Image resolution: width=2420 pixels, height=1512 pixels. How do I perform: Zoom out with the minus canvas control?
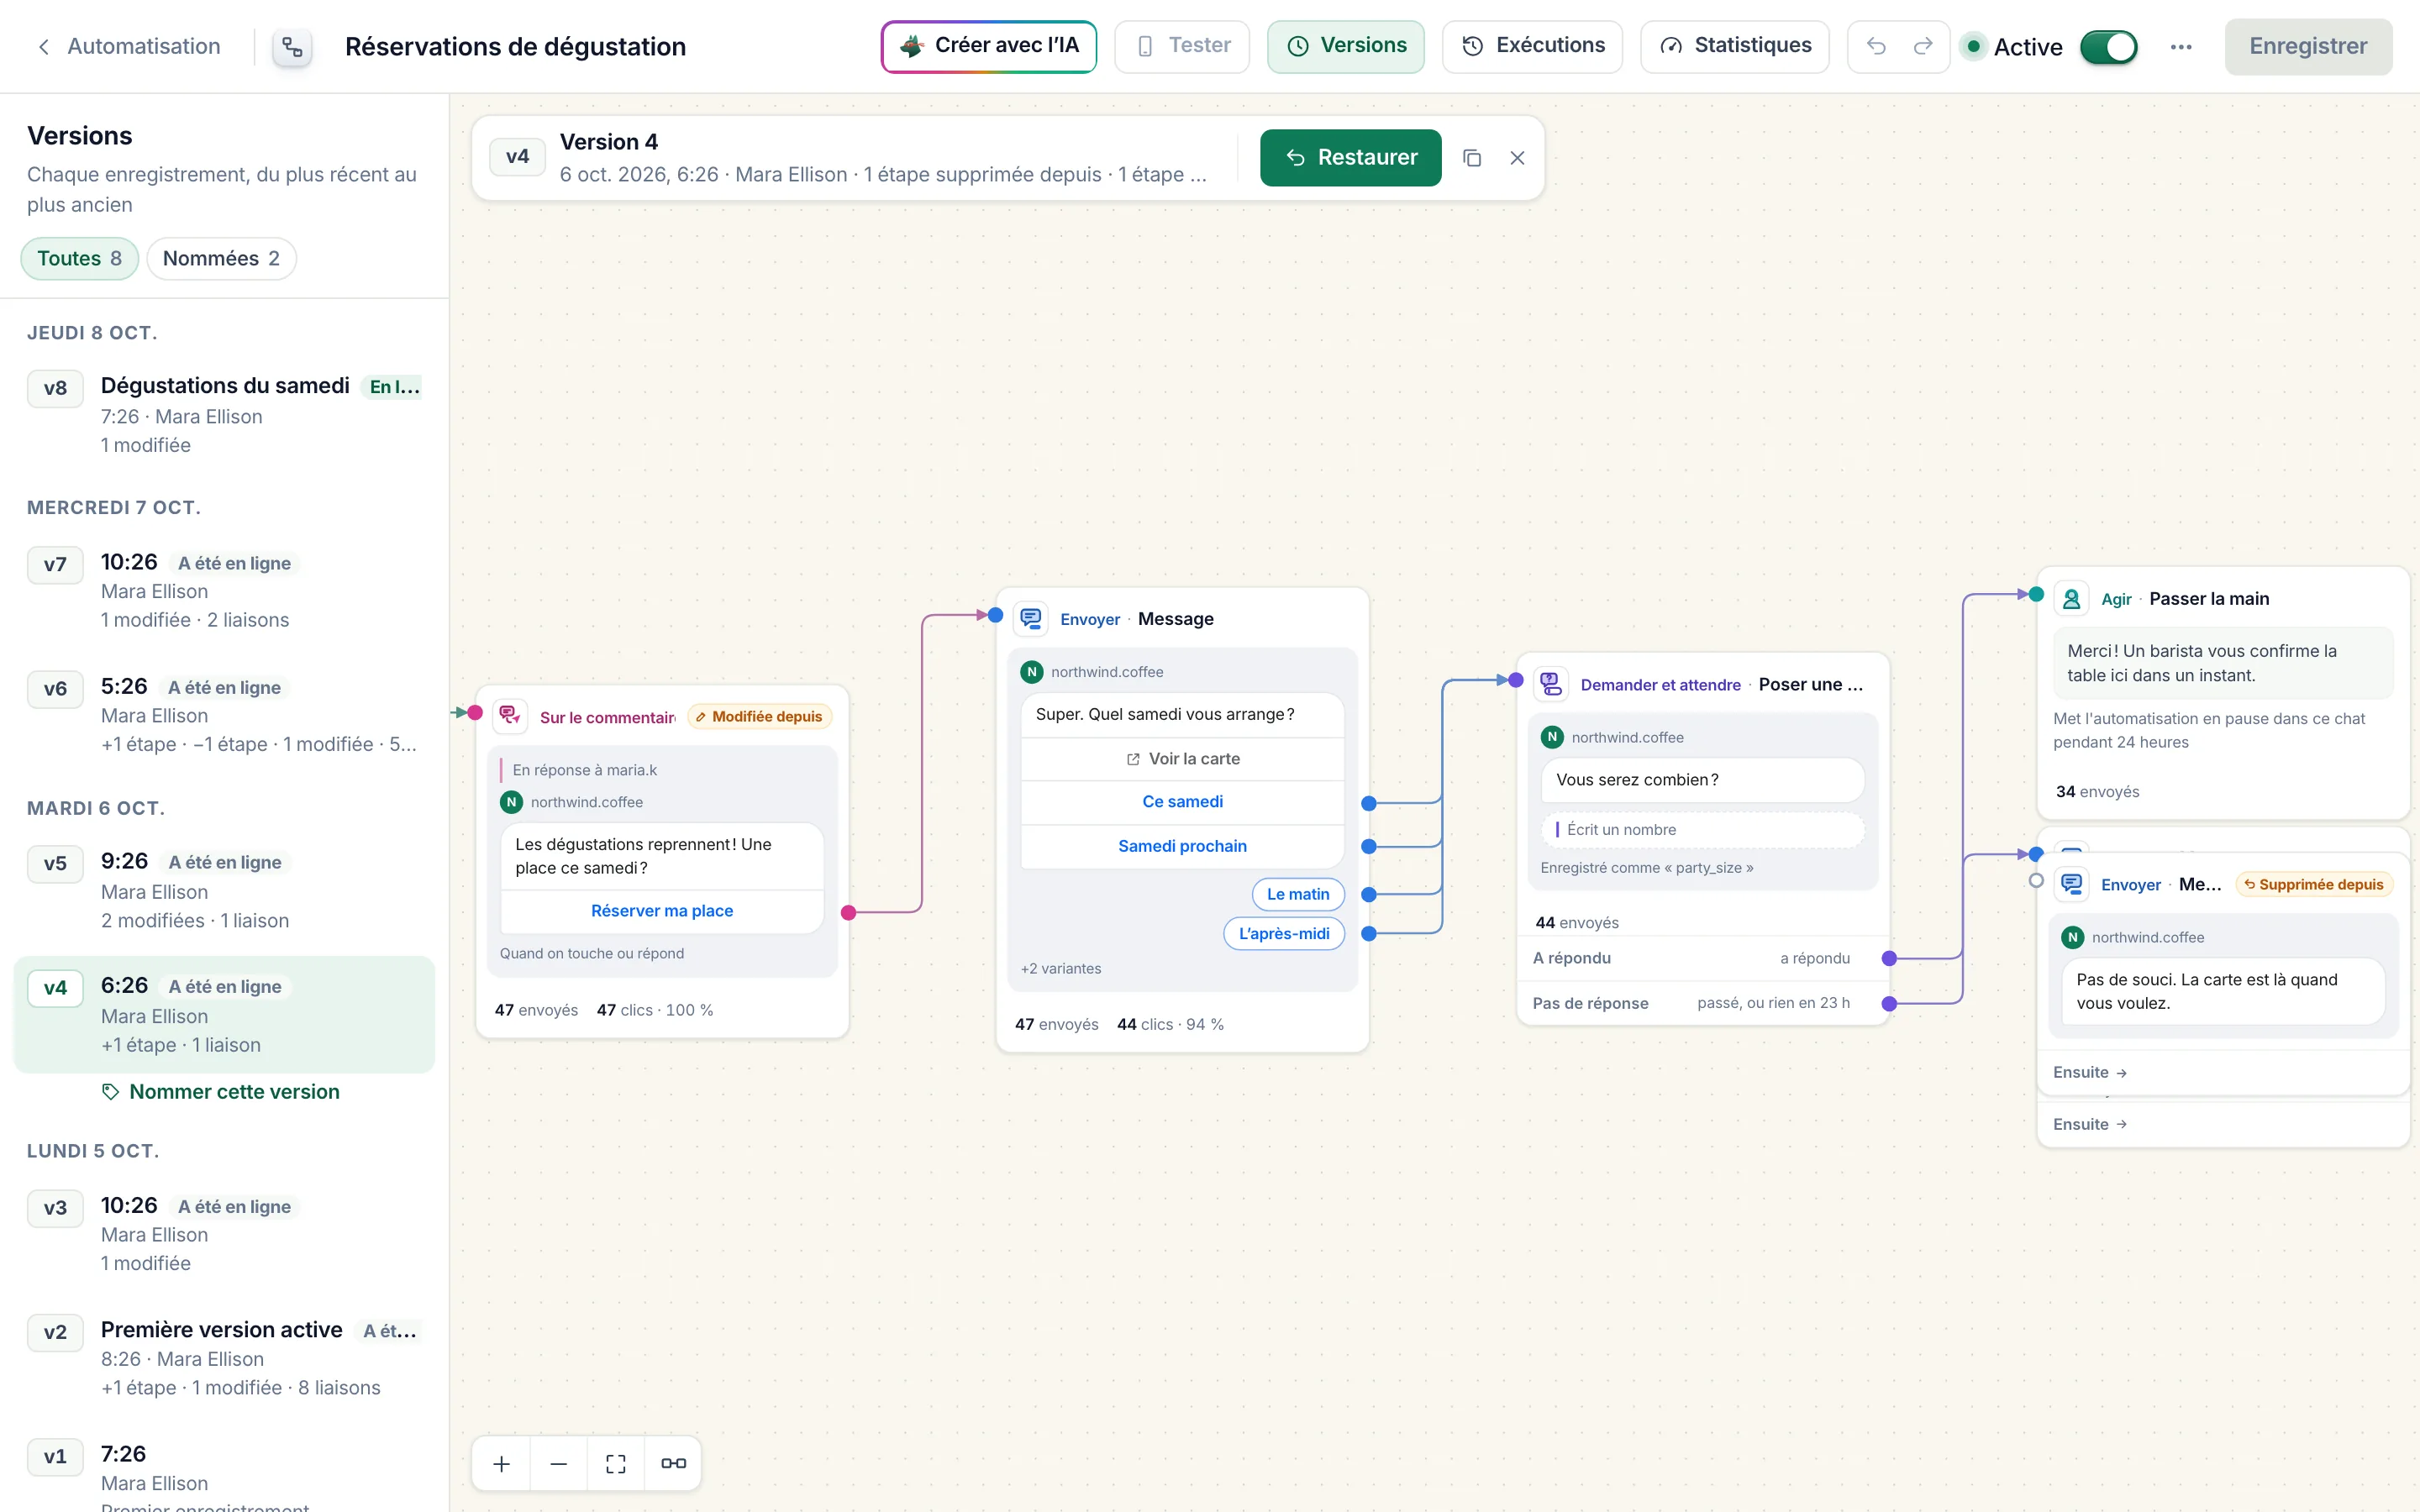pos(559,1463)
